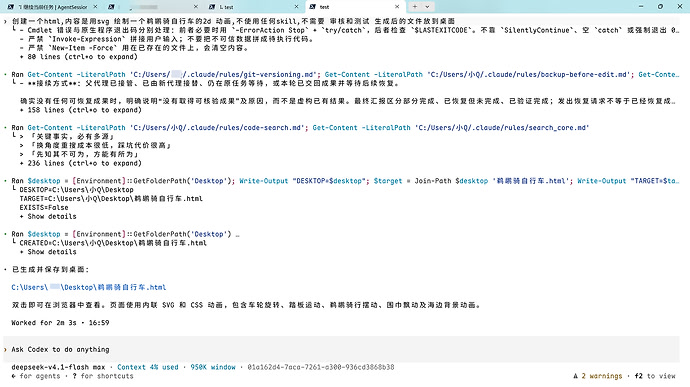
Task: Show details under EXISTS=False output
Action: pyautogui.click(x=48, y=217)
